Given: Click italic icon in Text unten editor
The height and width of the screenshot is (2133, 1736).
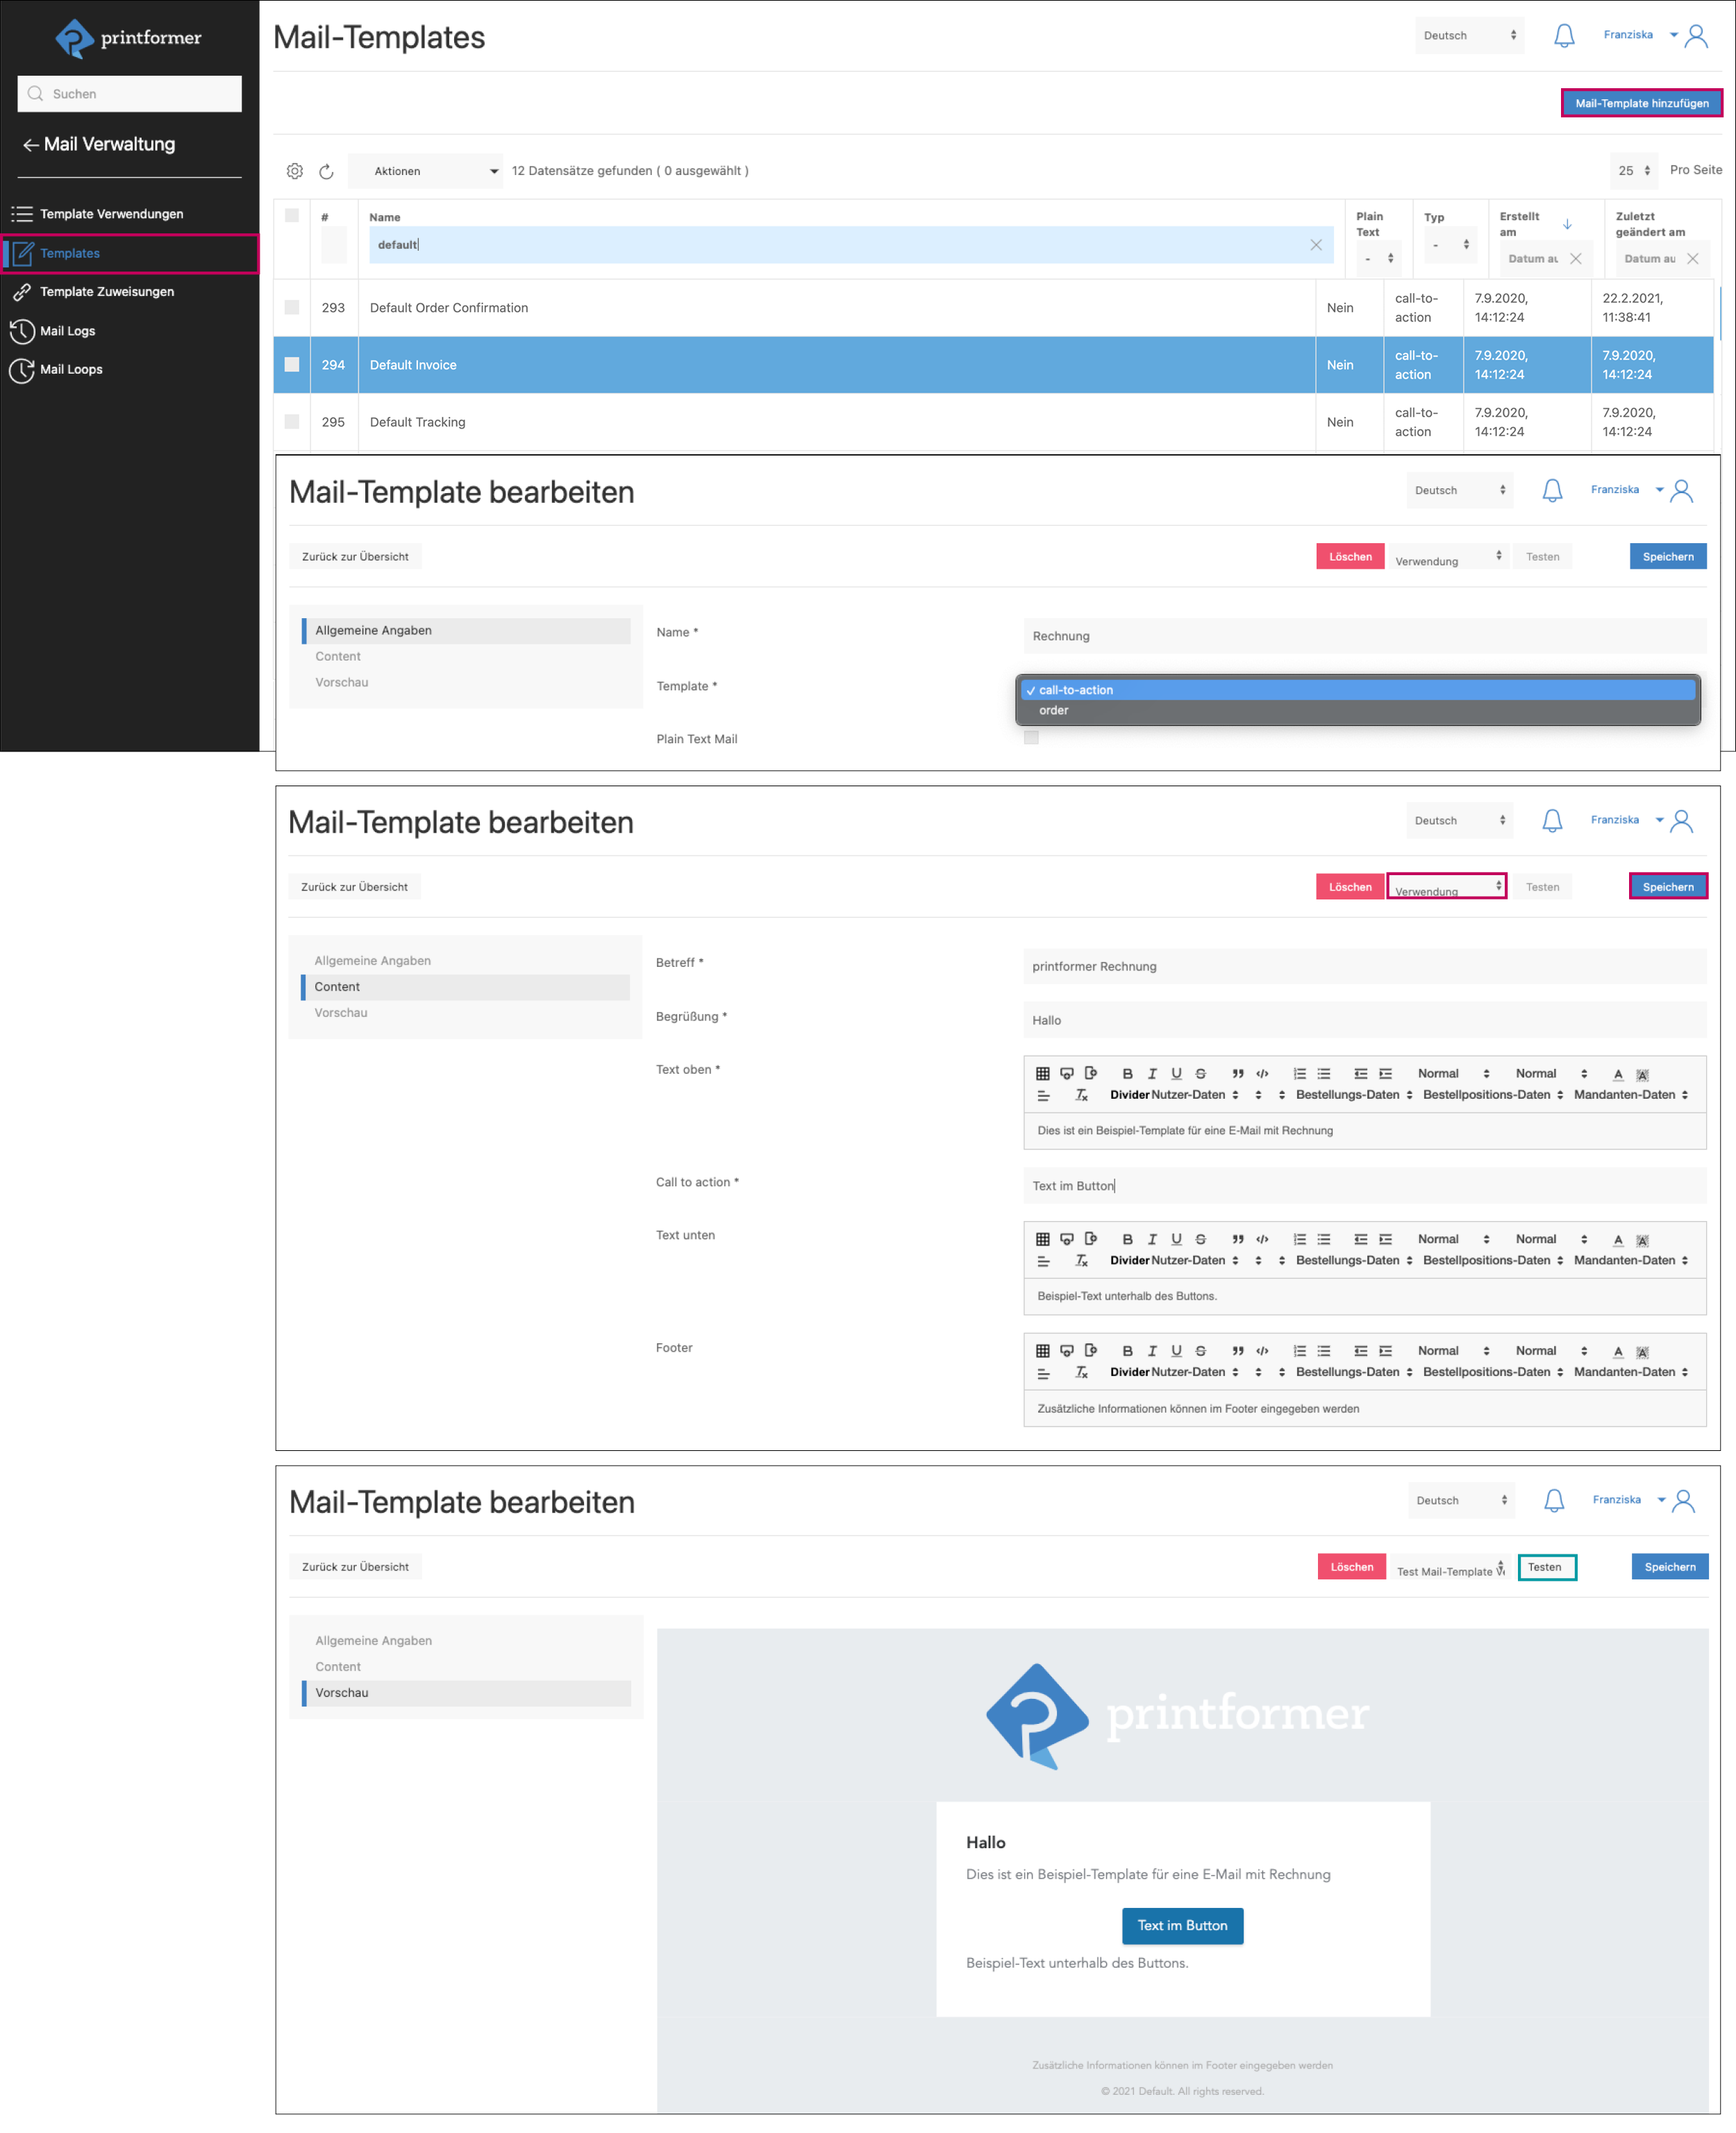Looking at the screenshot, I should tap(1152, 1239).
